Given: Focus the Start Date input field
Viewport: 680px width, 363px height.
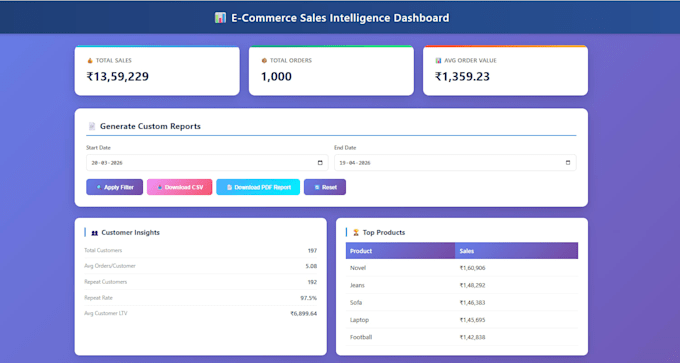Looking at the screenshot, I should click(207, 163).
